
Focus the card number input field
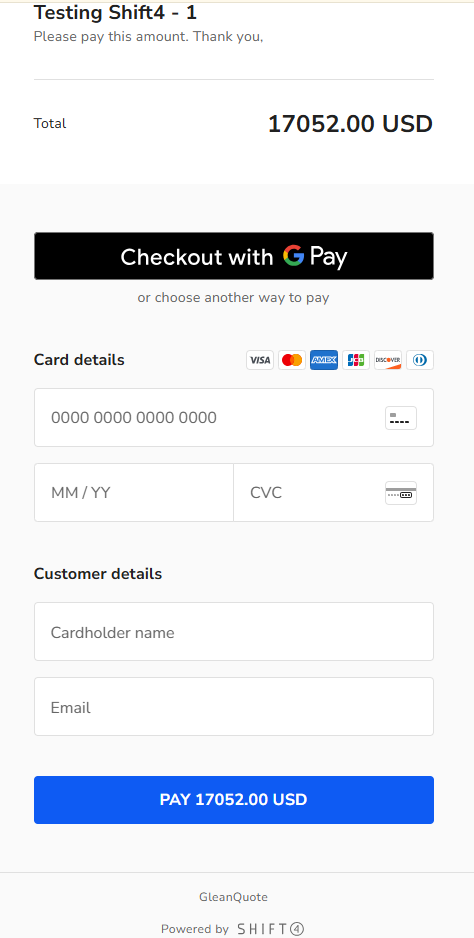tap(234, 418)
